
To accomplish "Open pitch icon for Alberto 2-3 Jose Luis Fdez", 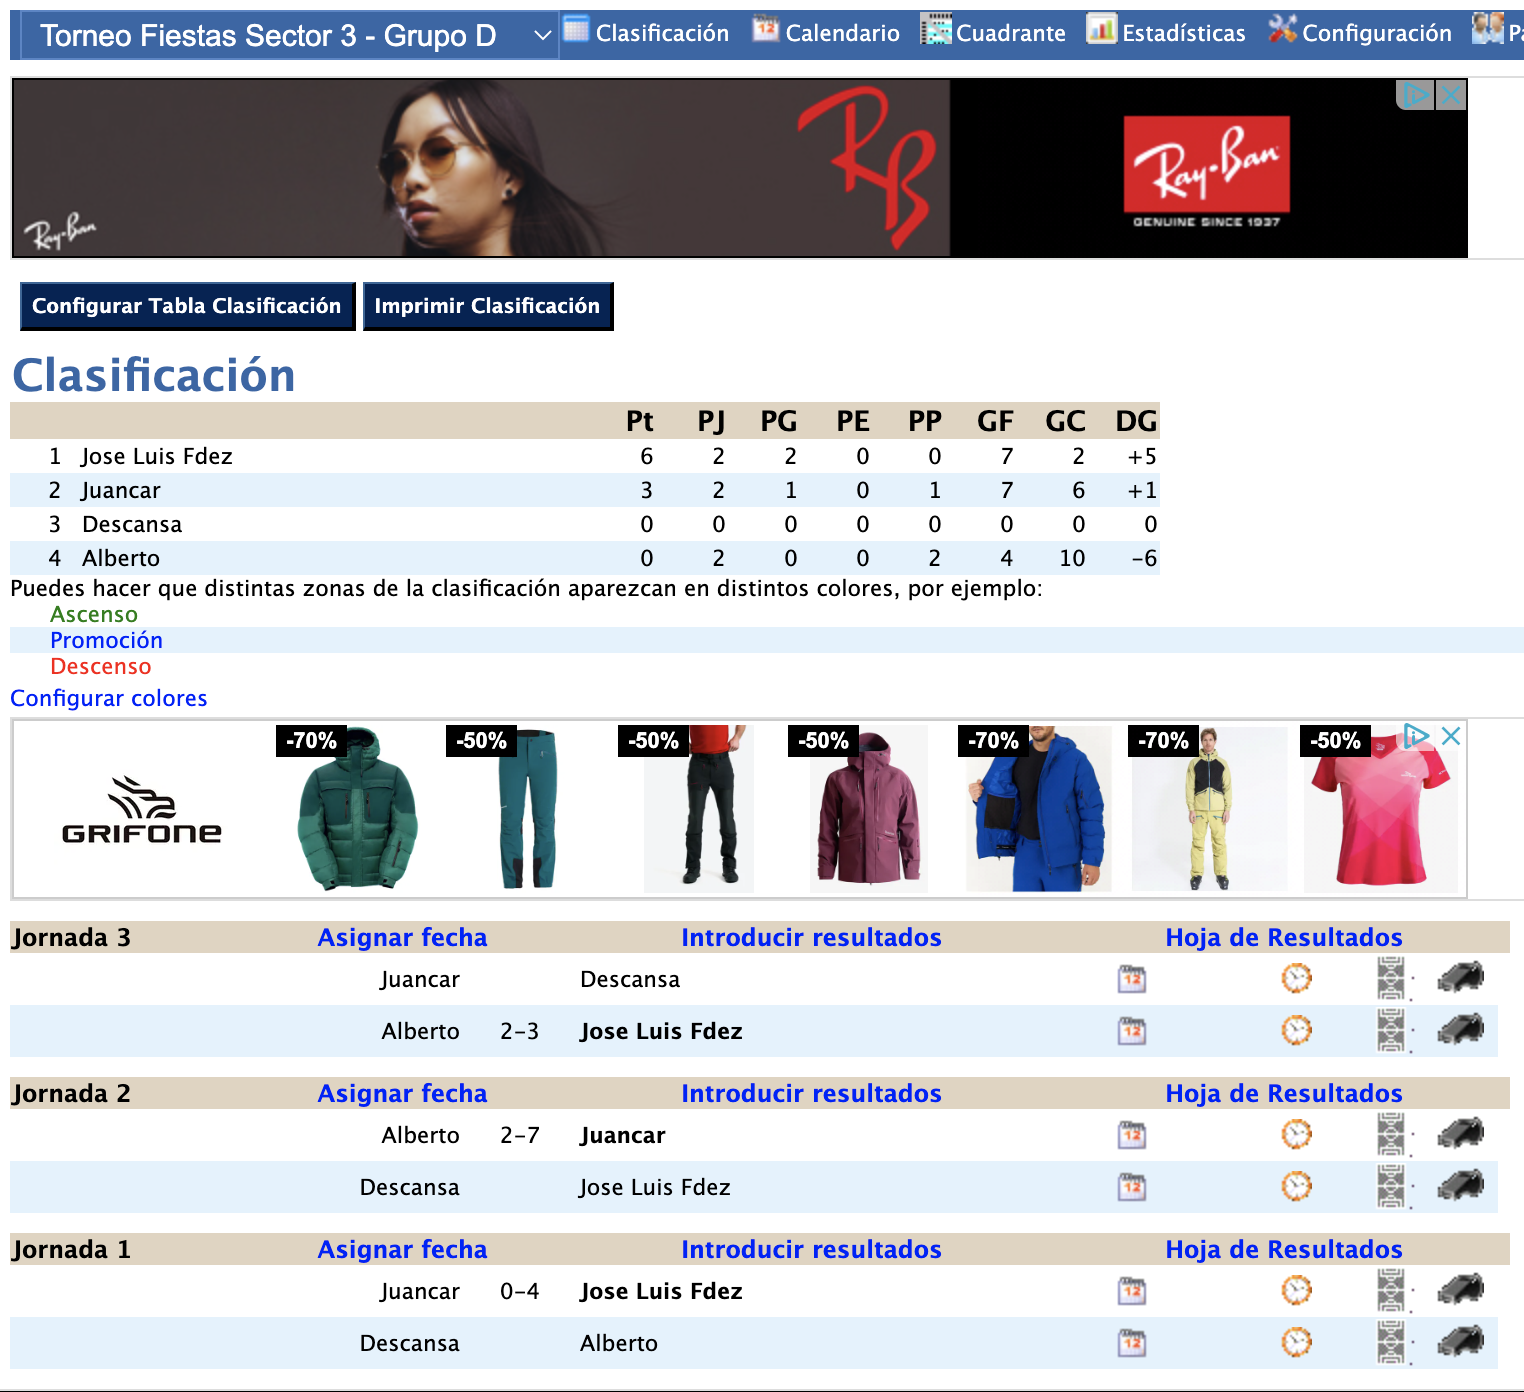I will click(x=1391, y=1031).
